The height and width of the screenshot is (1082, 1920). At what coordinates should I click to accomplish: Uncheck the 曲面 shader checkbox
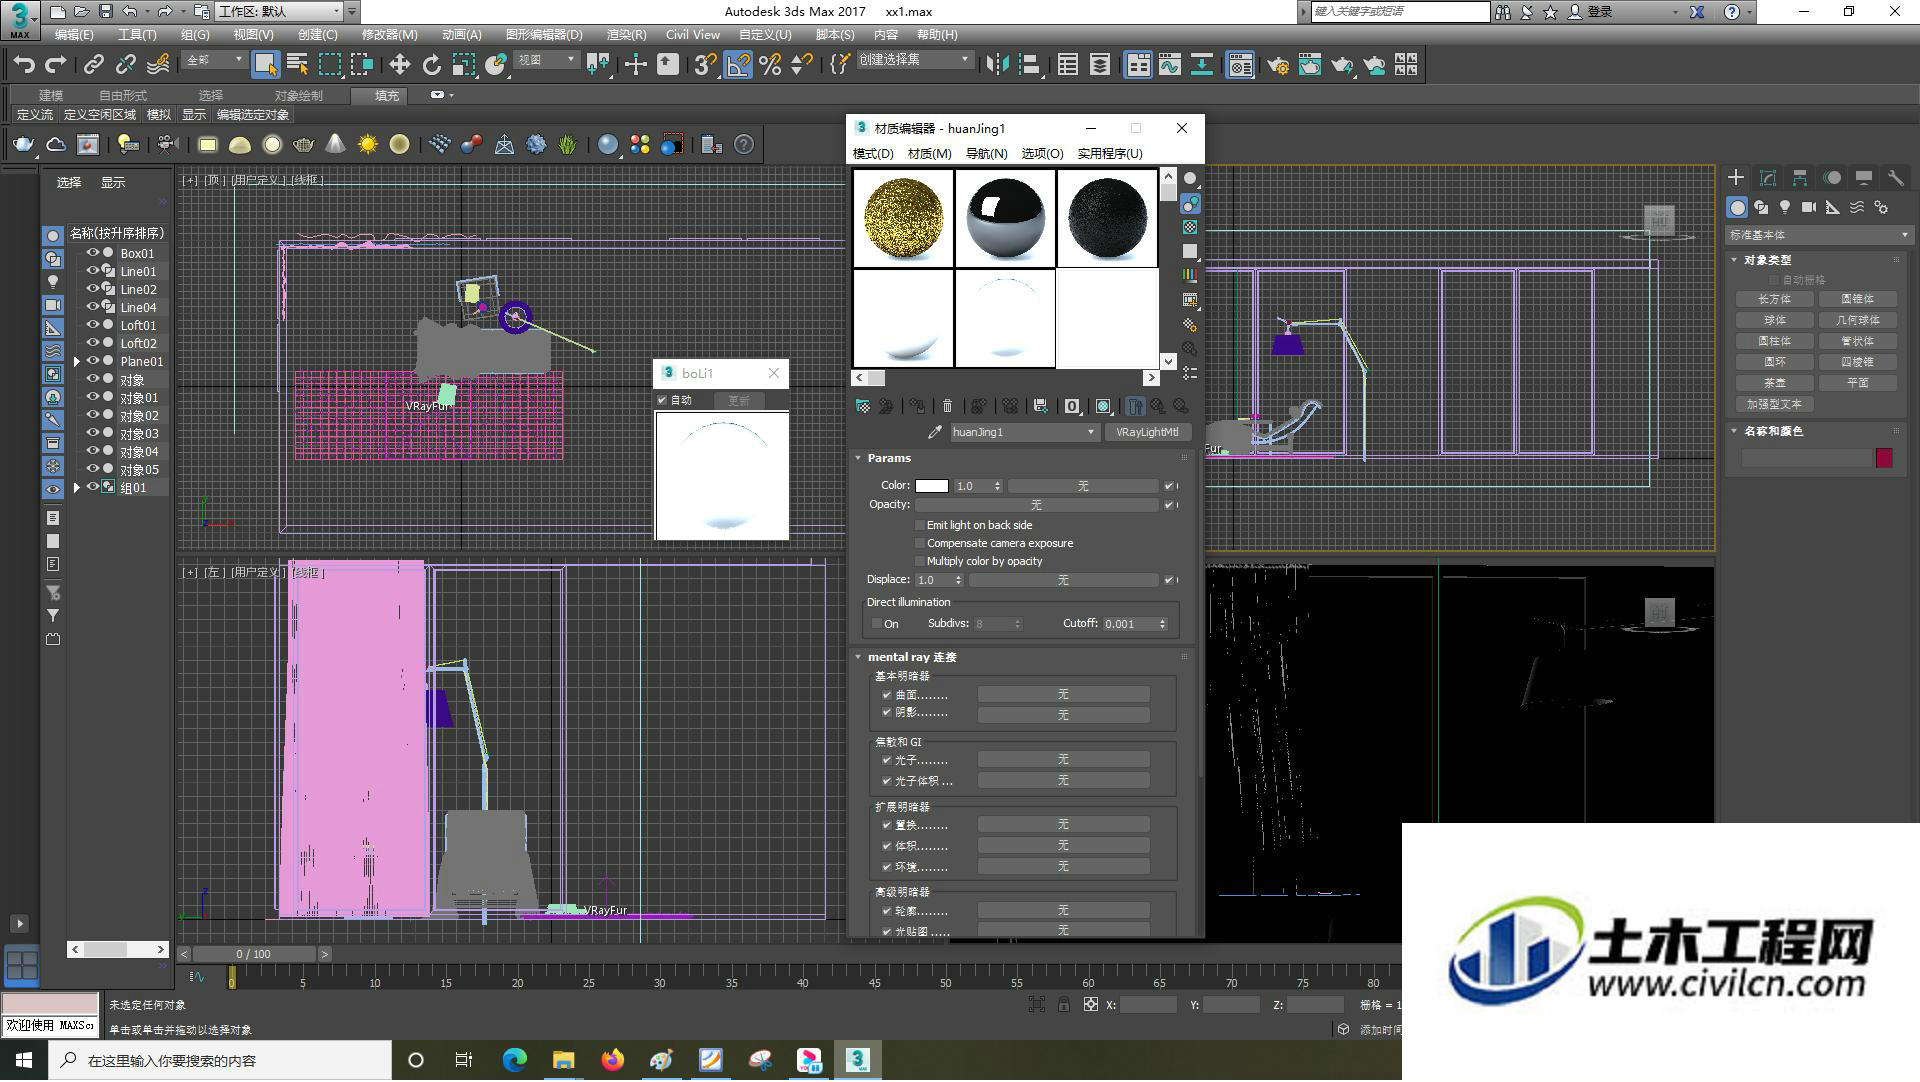coord(887,695)
